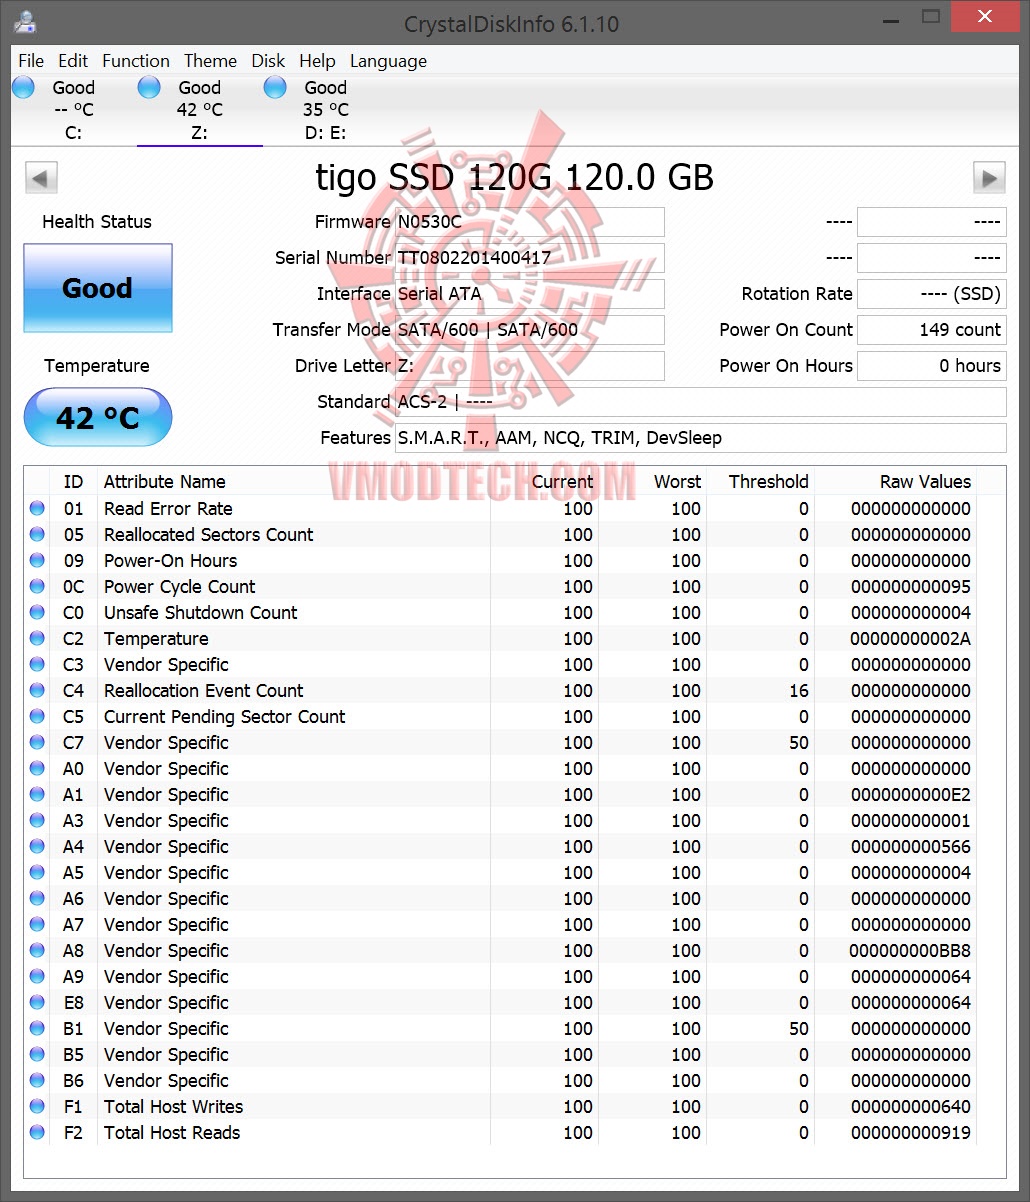This screenshot has height=1202, width=1030.
Task: Click the Power On Count value
Action: [x=932, y=330]
